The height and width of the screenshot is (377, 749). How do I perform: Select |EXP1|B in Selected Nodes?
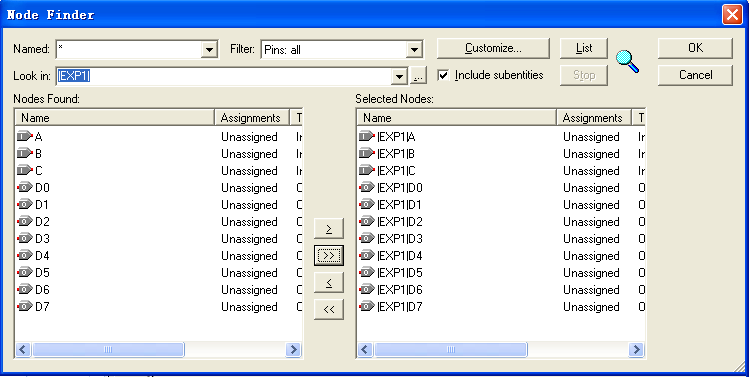[501, 154]
